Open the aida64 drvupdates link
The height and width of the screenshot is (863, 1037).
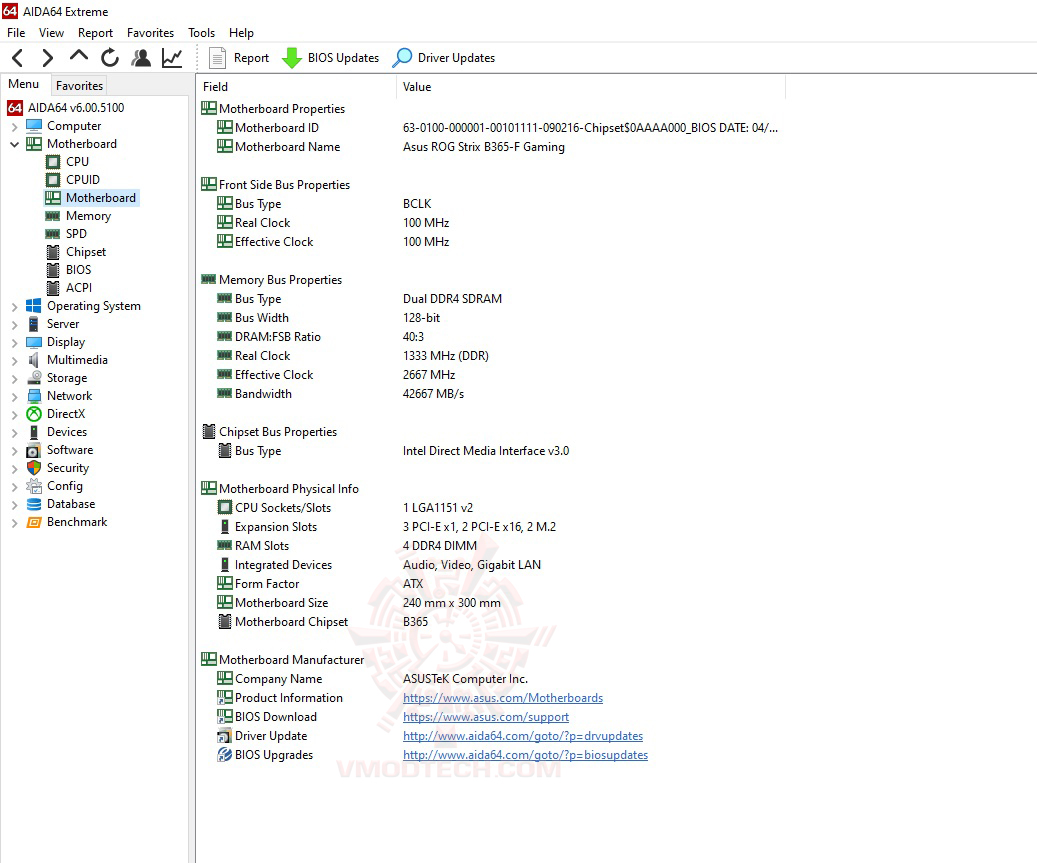pos(522,736)
